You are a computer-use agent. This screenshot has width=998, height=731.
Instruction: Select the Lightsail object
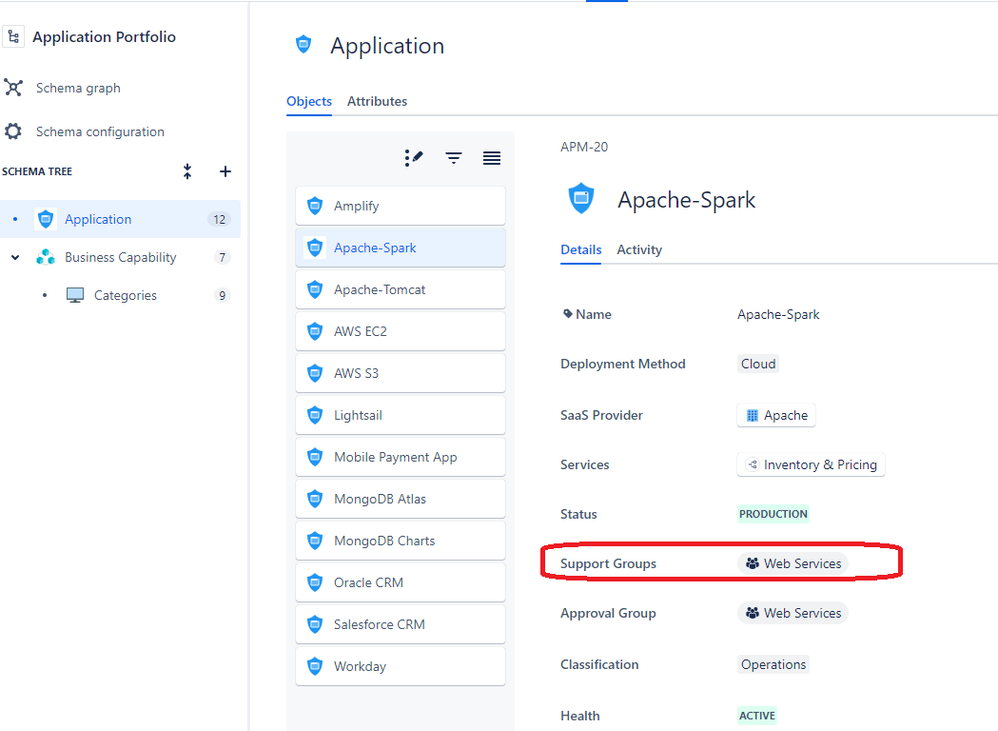(400, 415)
